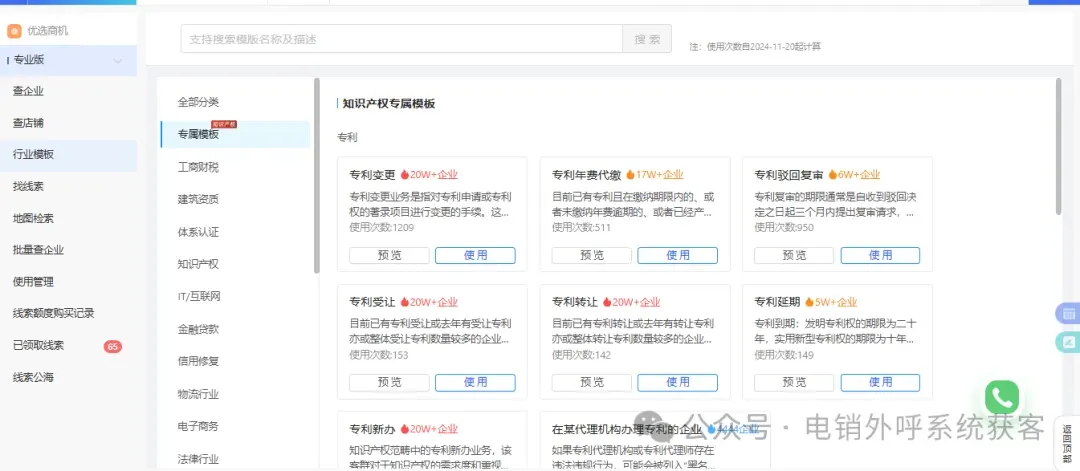
Task: Click the flame icon on 专利转让 card
Action: pos(607,302)
